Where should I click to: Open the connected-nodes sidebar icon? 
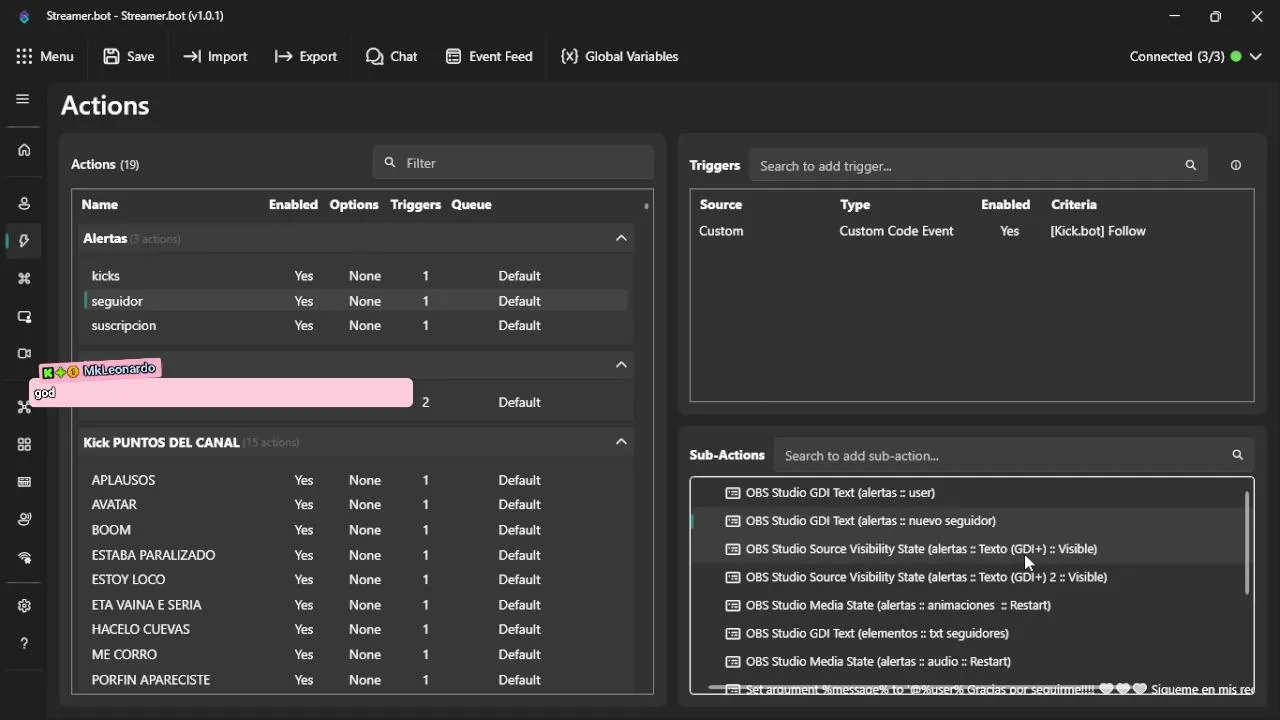24,407
